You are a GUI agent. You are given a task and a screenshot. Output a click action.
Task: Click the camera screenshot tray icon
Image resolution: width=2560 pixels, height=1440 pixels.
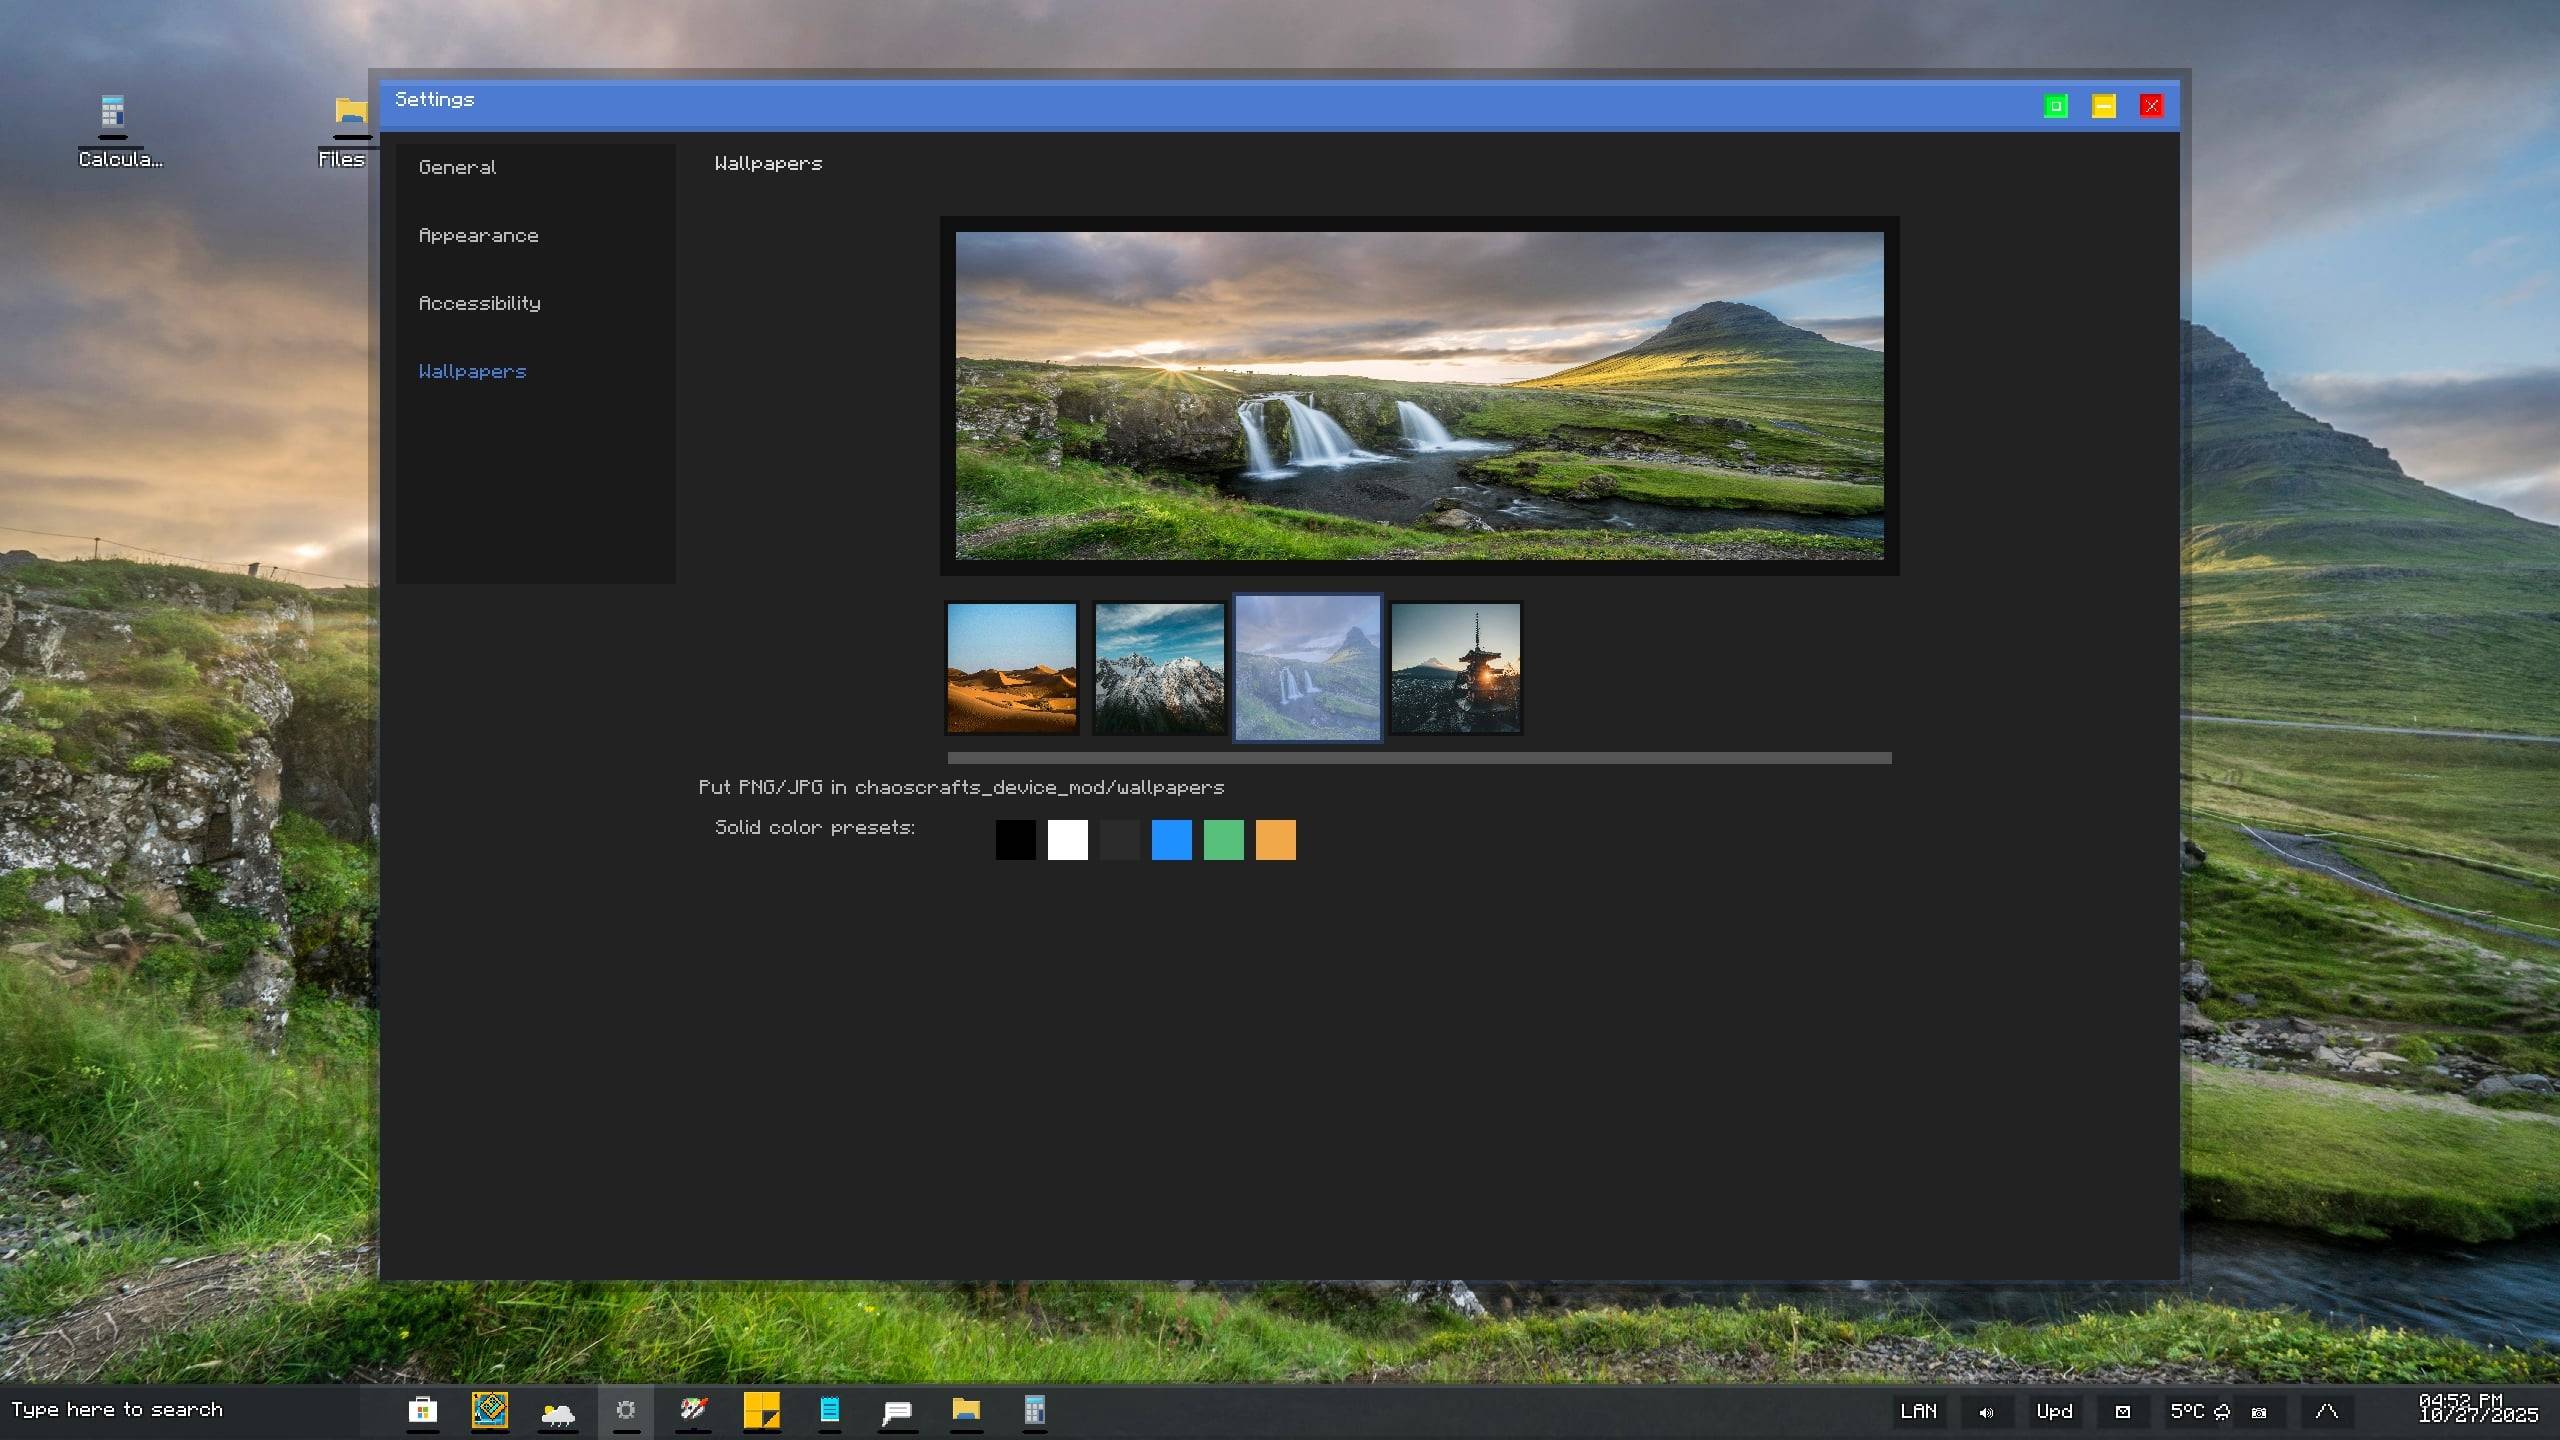click(x=2258, y=1412)
